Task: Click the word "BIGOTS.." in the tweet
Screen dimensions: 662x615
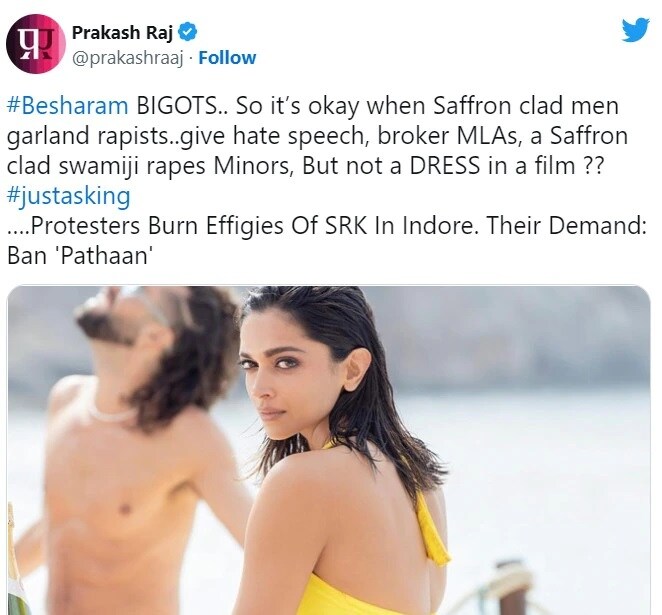Action: pos(184,106)
